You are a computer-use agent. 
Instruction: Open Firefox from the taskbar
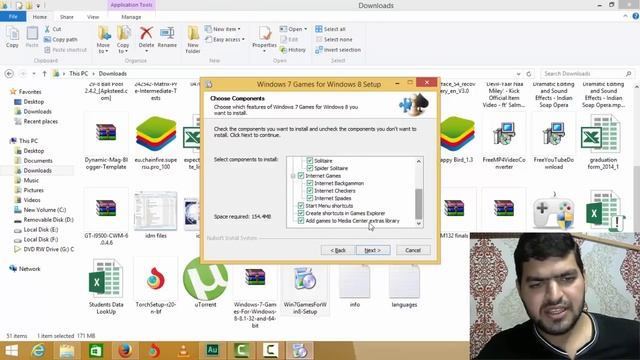pos(125,351)
